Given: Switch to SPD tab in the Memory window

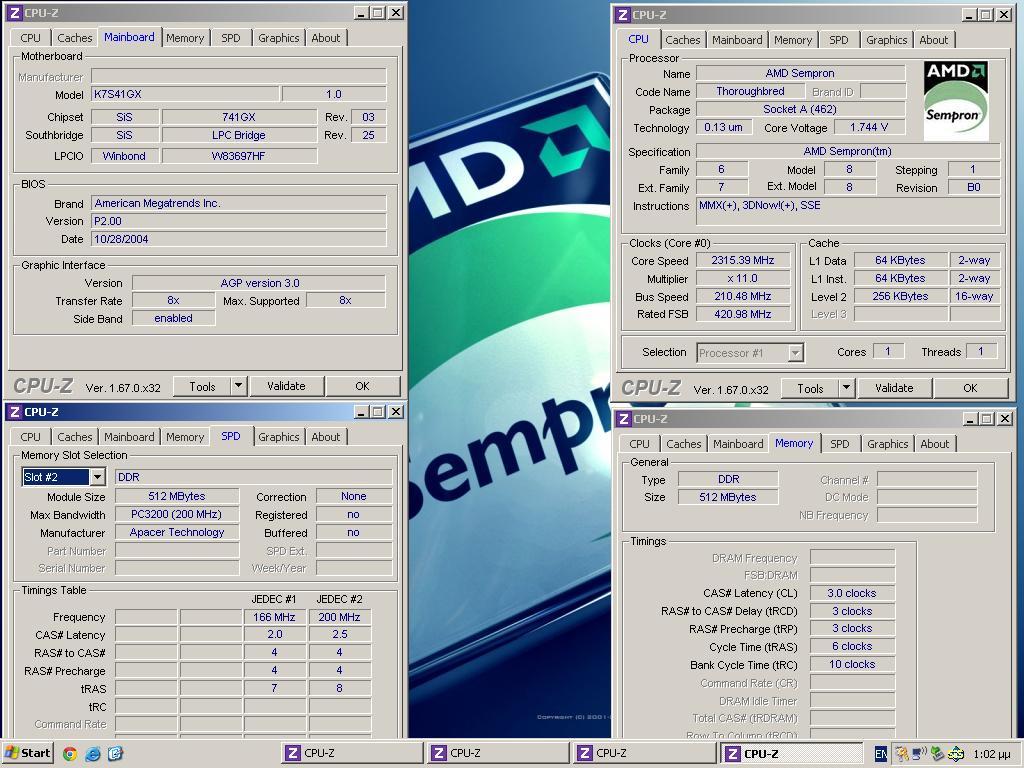Looking at the screenshot, I should (x=839, y=444).
